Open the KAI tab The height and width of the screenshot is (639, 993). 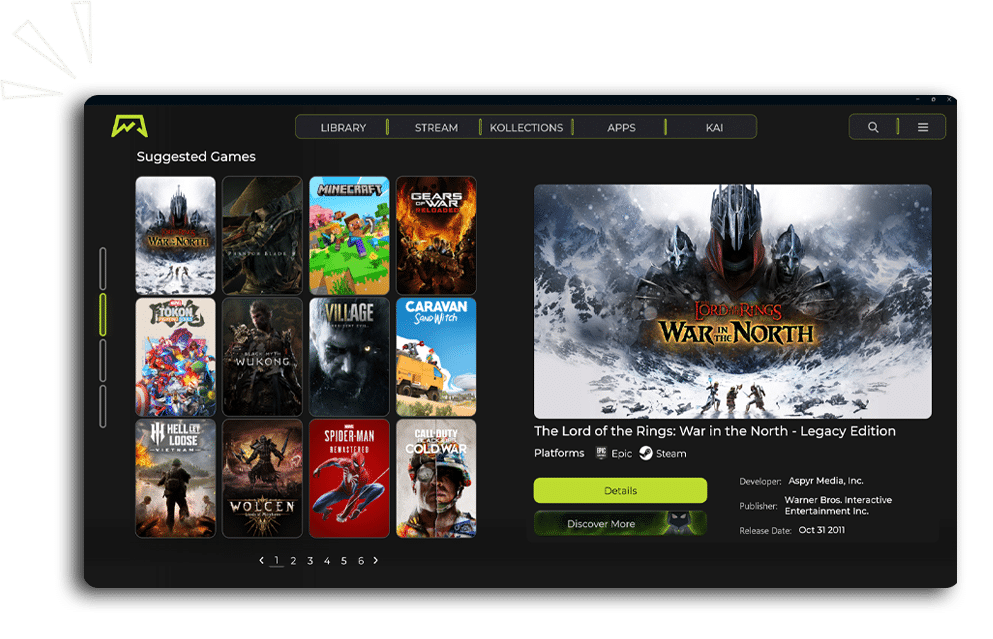[714, 127]
